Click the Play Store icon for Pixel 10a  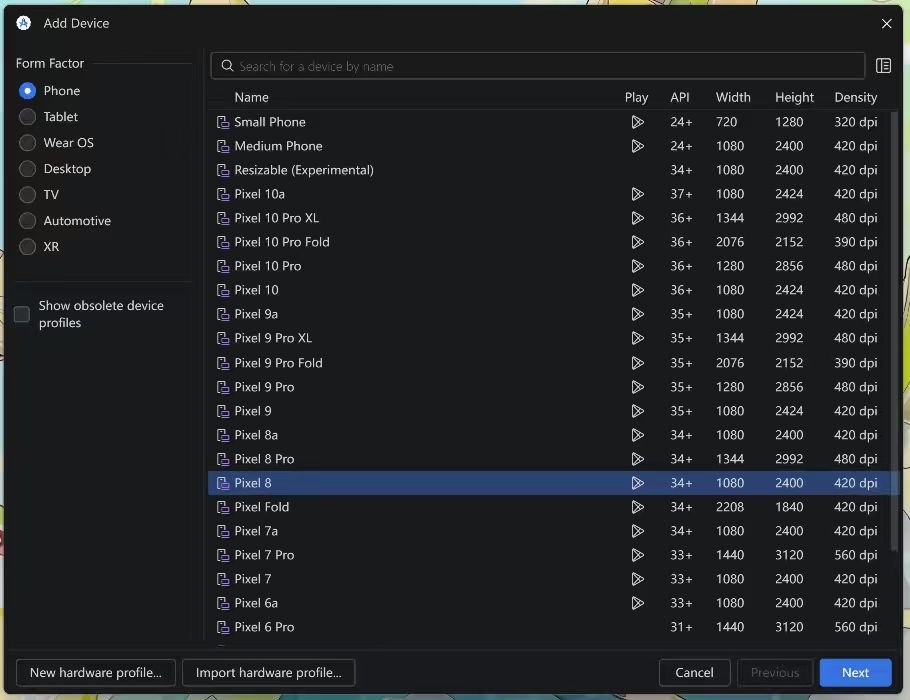(637, 194)
